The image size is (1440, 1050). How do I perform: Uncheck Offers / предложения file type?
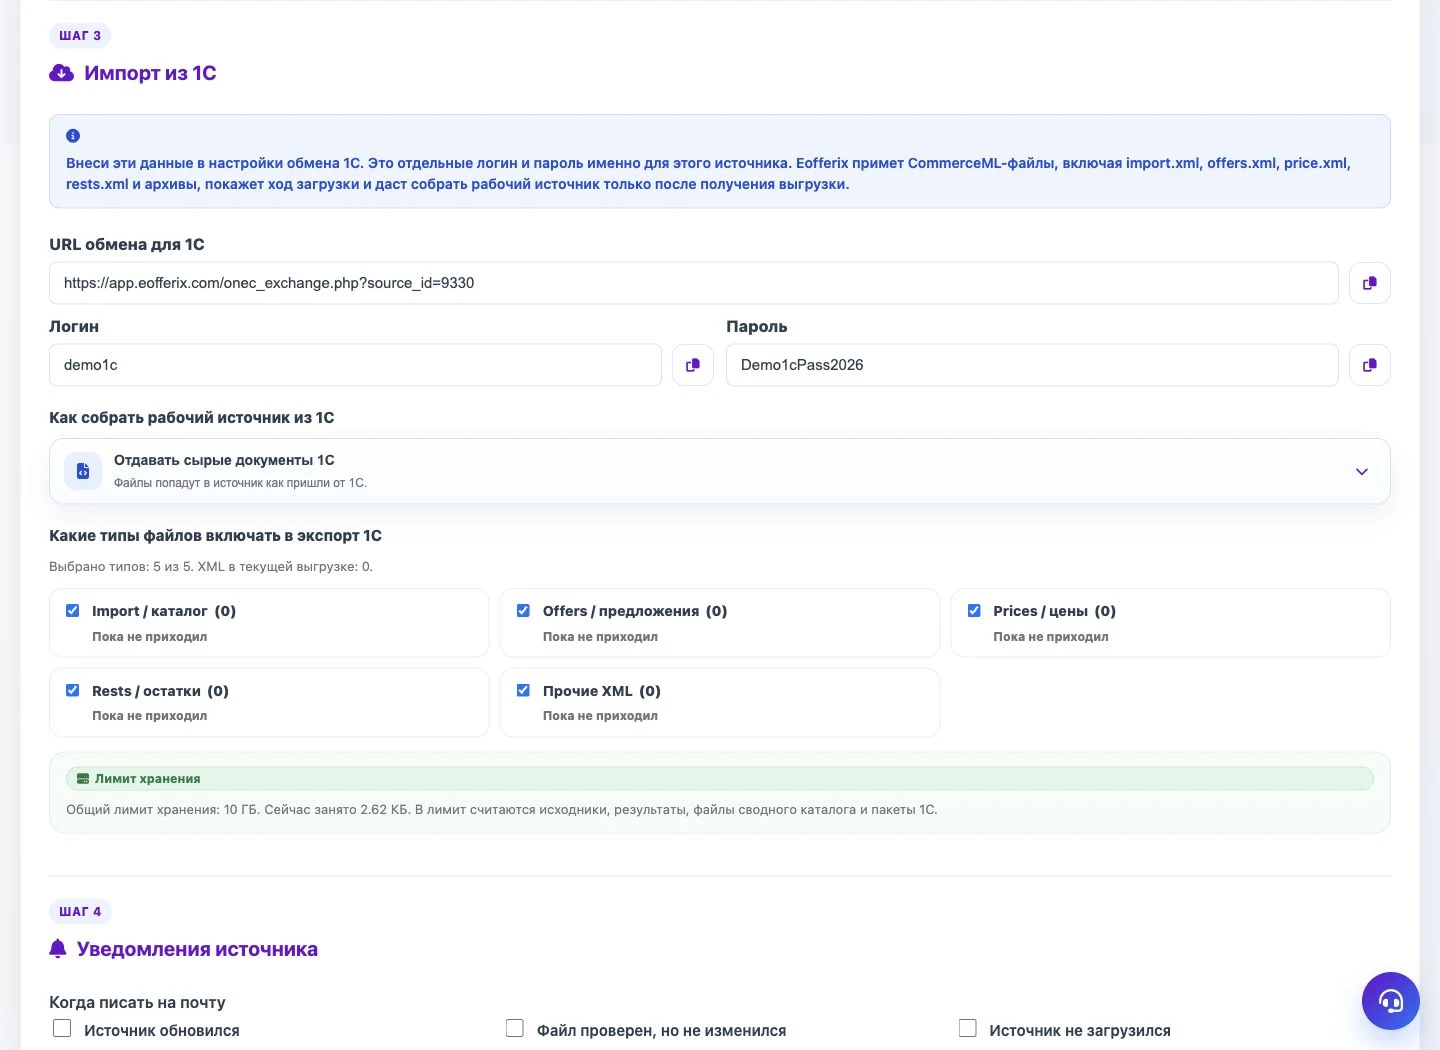(523, 611)
